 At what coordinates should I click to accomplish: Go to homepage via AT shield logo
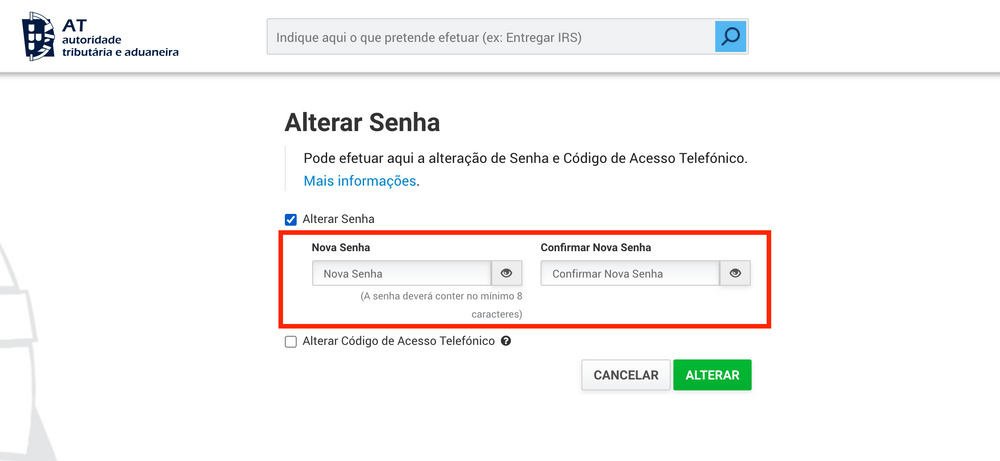(x=41, y=36)
